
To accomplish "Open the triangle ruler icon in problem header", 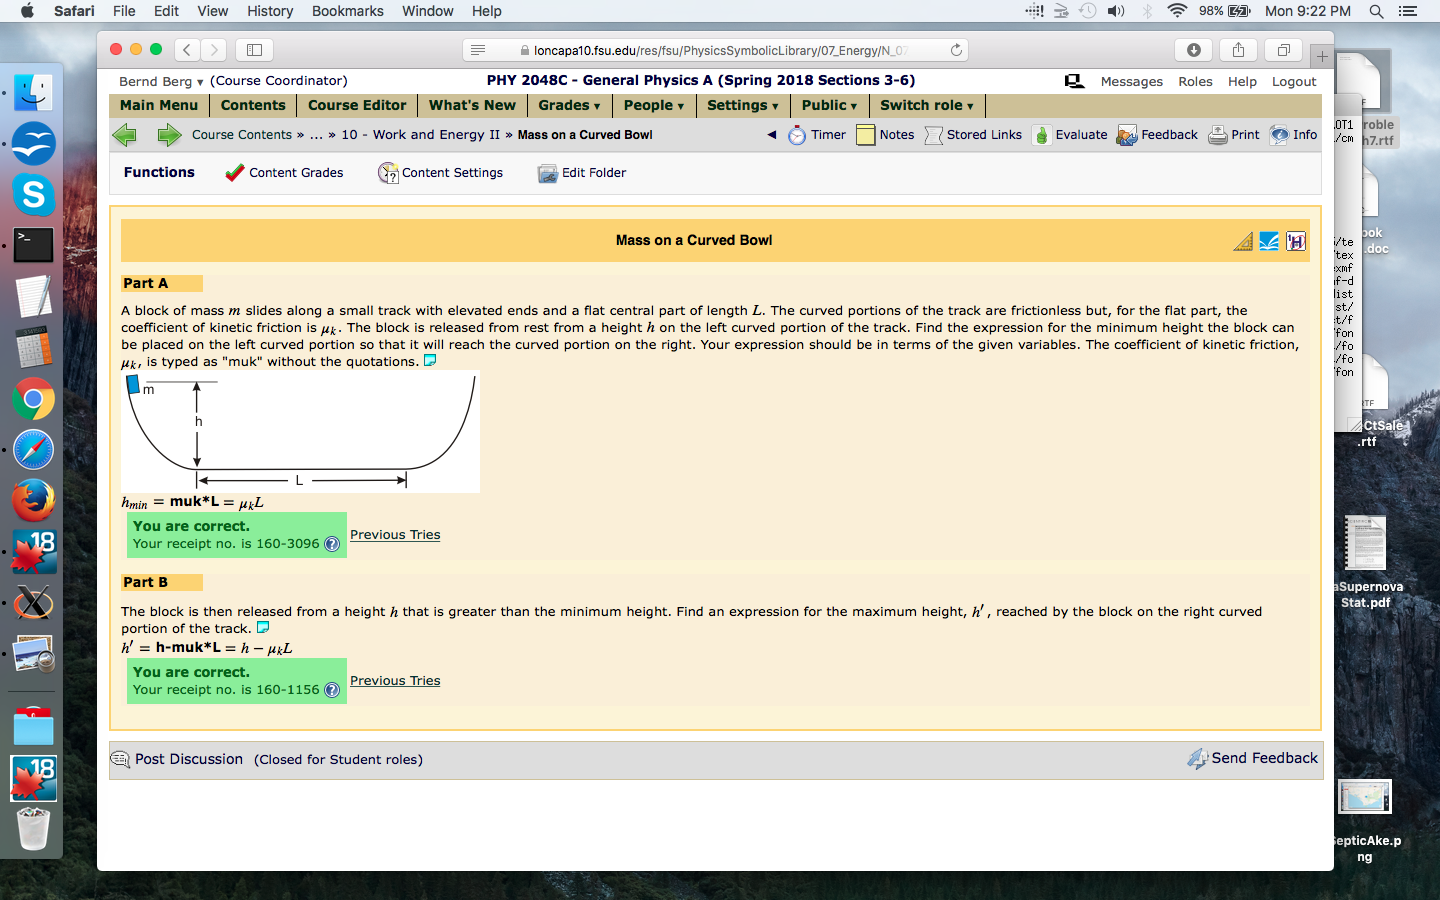I will pyautogui.click(x=1243, y=241).
